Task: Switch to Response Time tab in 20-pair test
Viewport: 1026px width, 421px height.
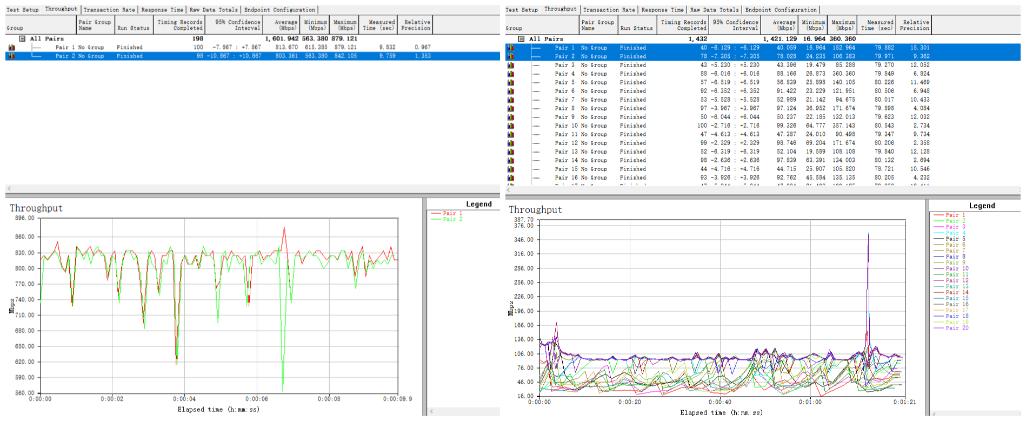Action: pyautogui.click(x=670, y=8)
